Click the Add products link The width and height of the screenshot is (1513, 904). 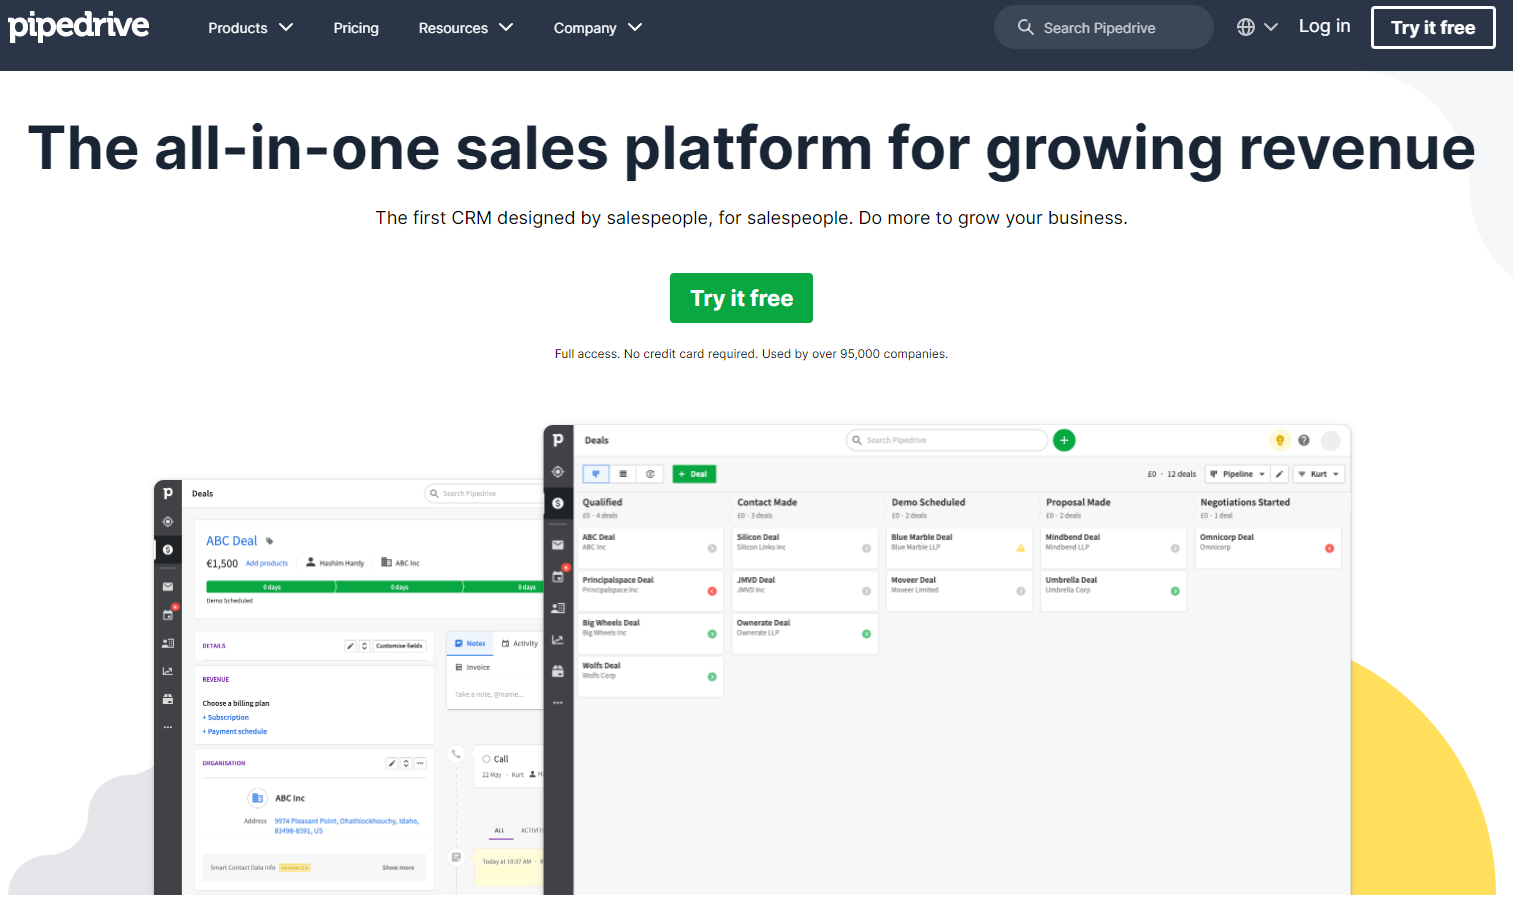[267, 563]
